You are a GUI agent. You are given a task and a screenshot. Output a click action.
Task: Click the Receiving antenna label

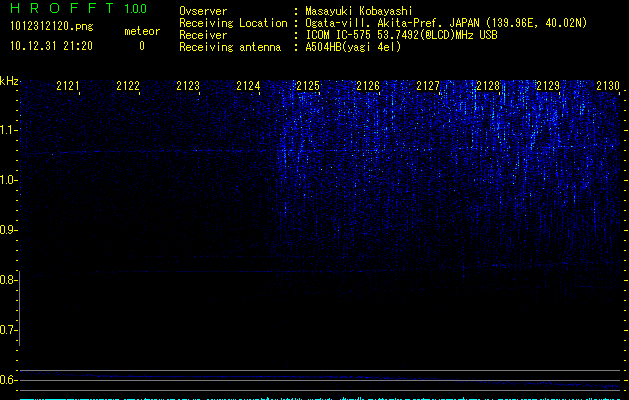(230, 47)
